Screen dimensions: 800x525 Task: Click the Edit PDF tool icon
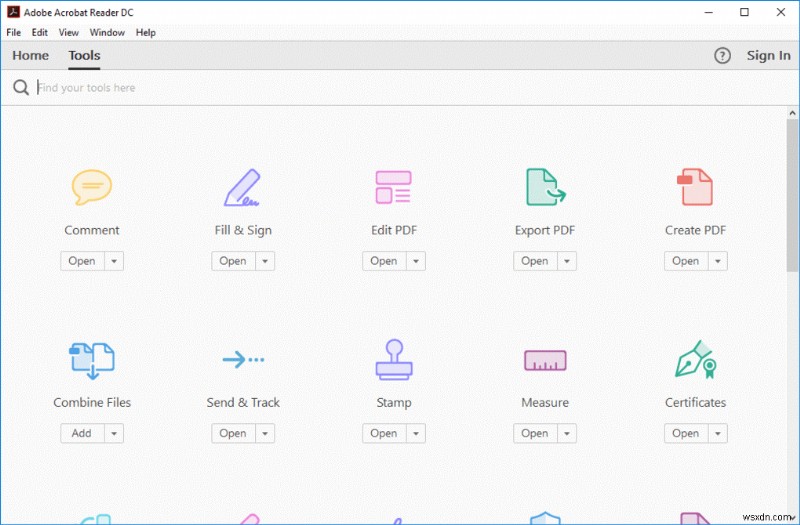pyautogui.click(x=393, y=188)
